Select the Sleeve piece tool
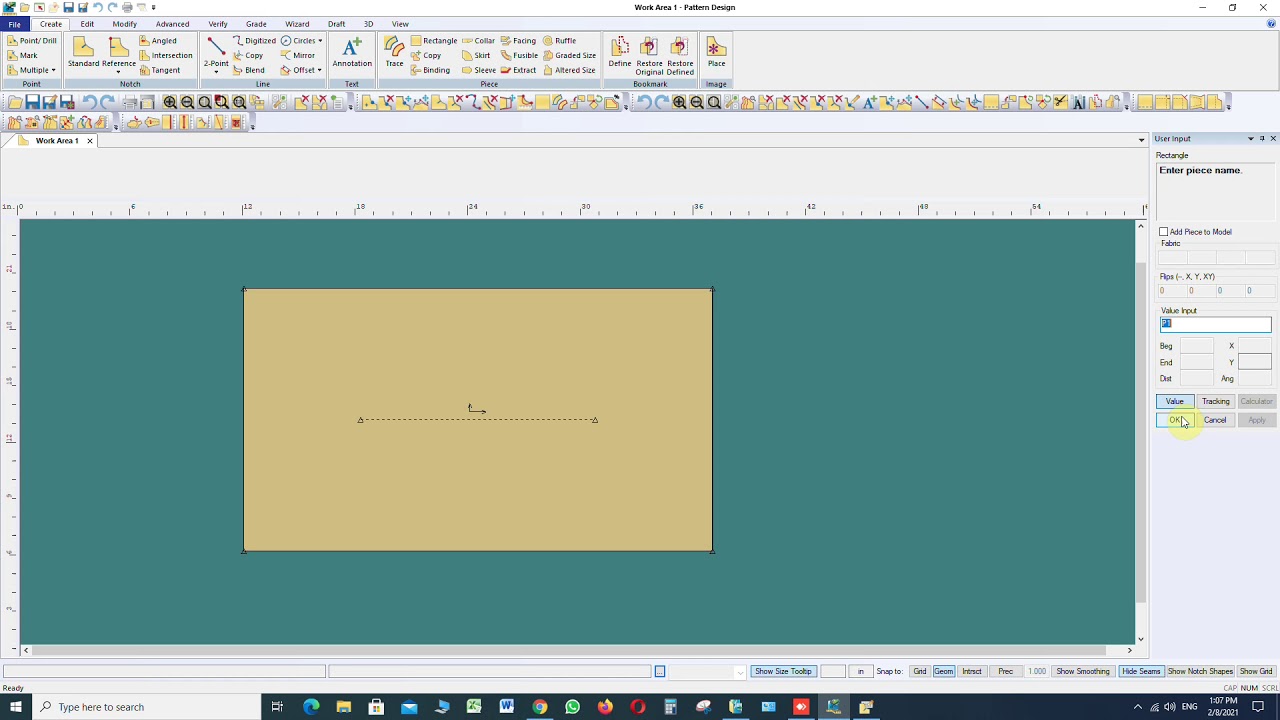Screen dimensions: 1280x720 point(478,70)
